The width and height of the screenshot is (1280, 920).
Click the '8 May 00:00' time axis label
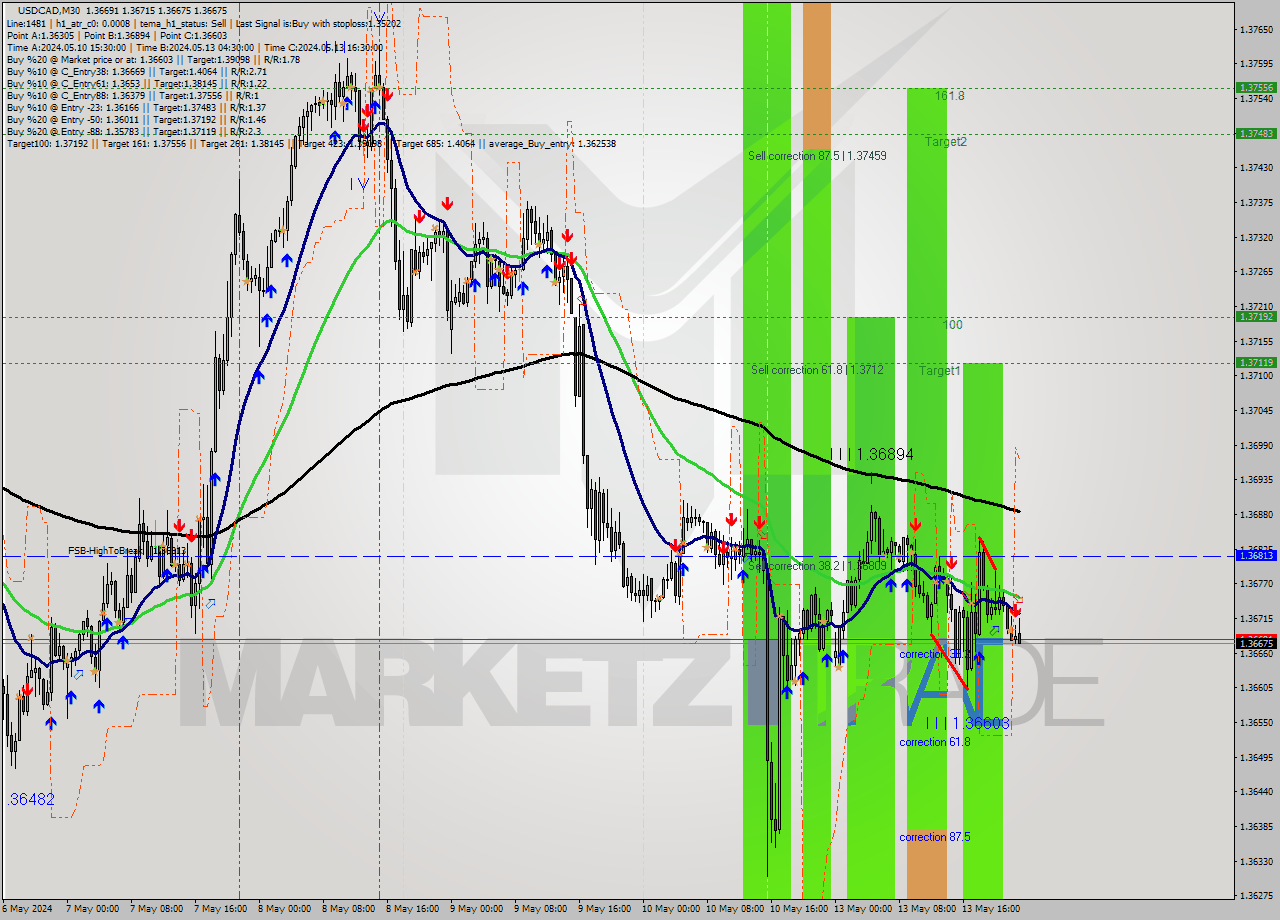point(285,909)
